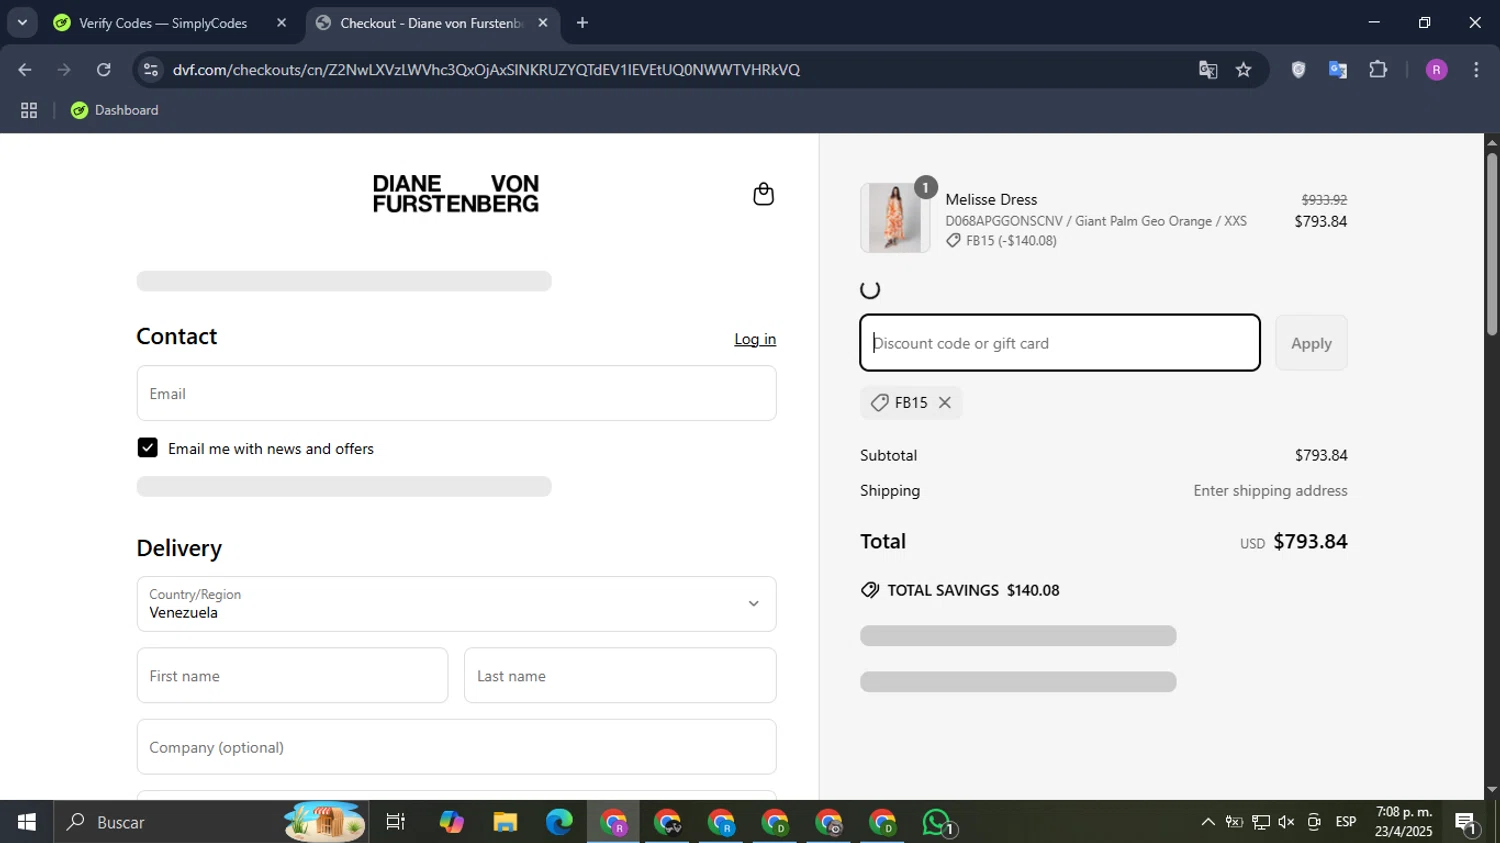Image resolution: width=1500 pixels, height=843 pixels.
Task: Click the Discount code or gift card field
Action: click(x=1060, y=343)
